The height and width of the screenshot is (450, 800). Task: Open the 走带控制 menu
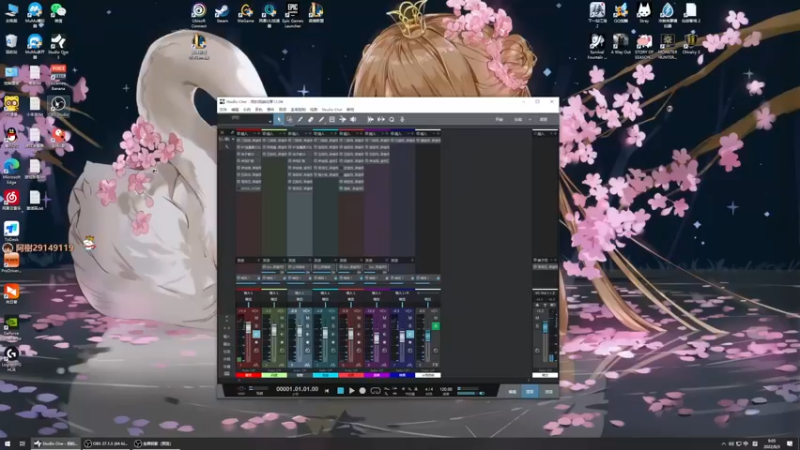pos(298,110)
